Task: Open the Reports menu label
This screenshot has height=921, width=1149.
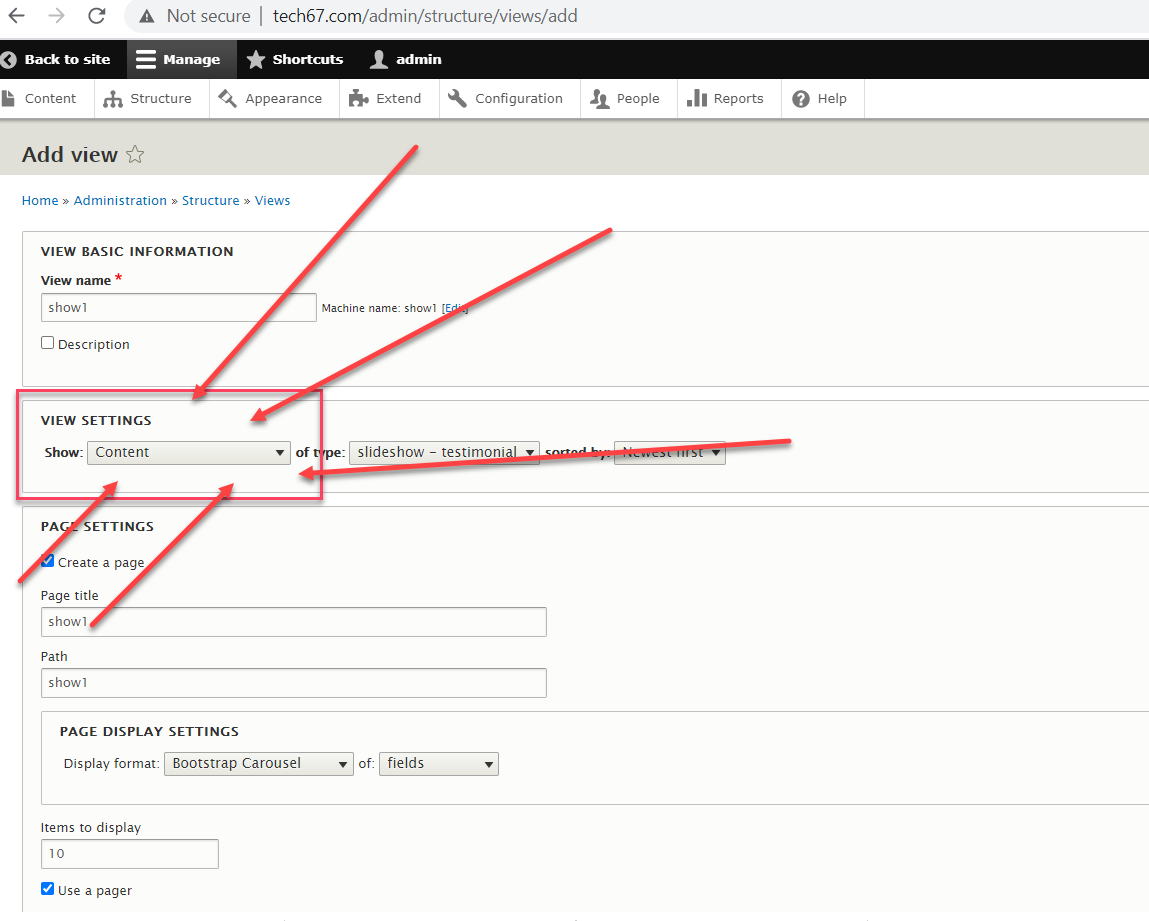Action: 739,99
